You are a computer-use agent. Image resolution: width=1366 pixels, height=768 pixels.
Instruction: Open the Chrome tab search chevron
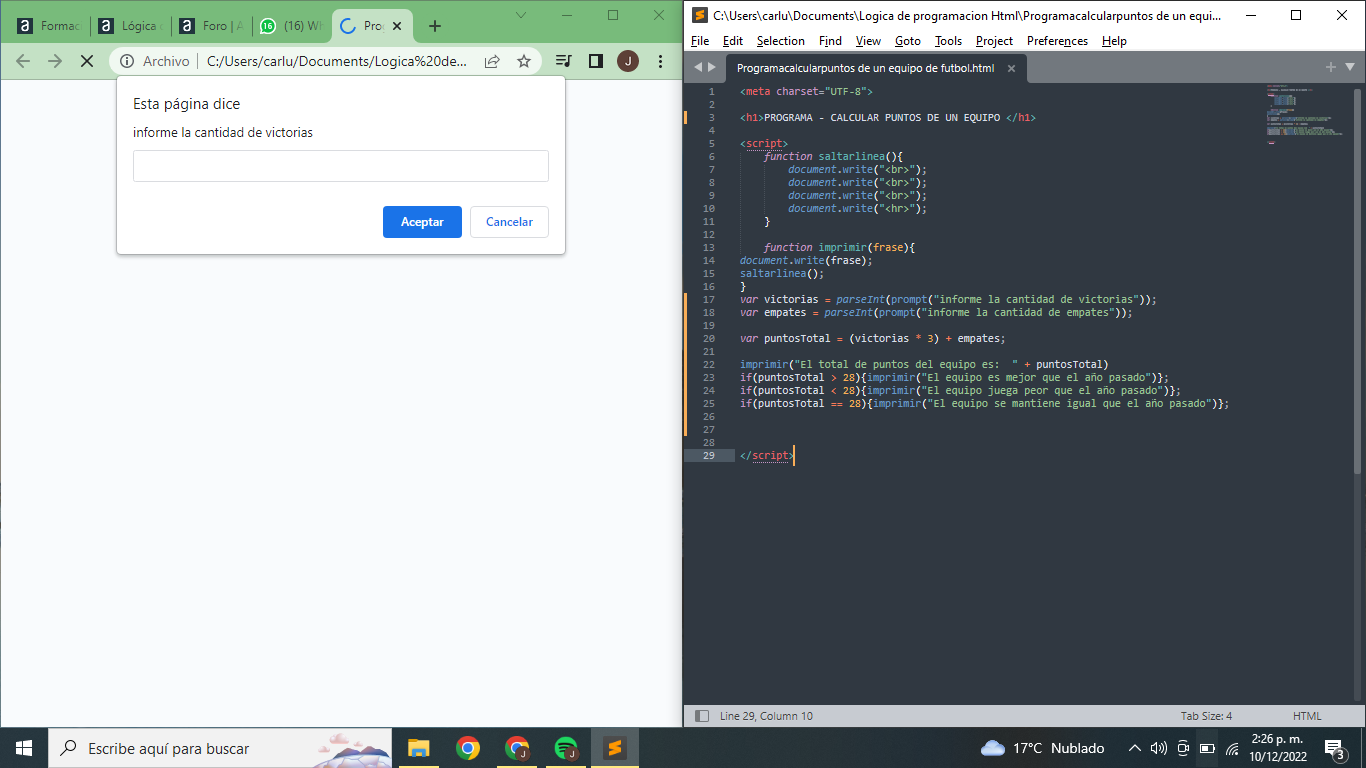(521, 15)
